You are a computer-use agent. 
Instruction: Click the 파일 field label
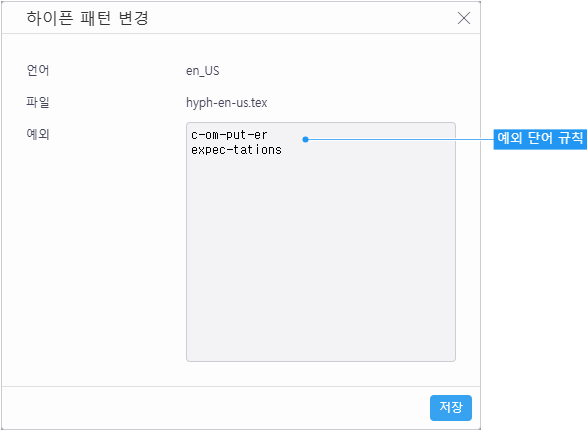tap(38, 102)
